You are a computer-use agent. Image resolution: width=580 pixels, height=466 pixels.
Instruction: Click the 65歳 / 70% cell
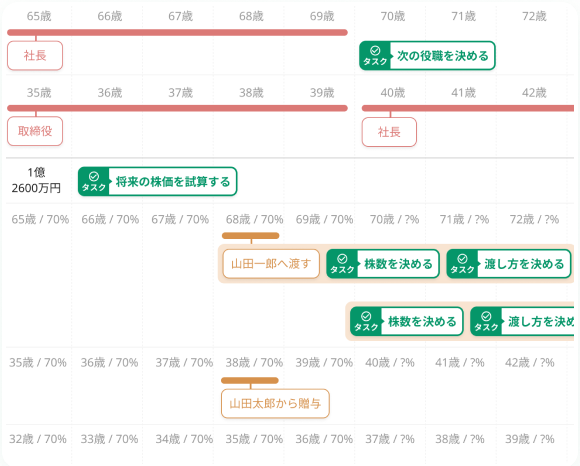click(x=40, y=219)
